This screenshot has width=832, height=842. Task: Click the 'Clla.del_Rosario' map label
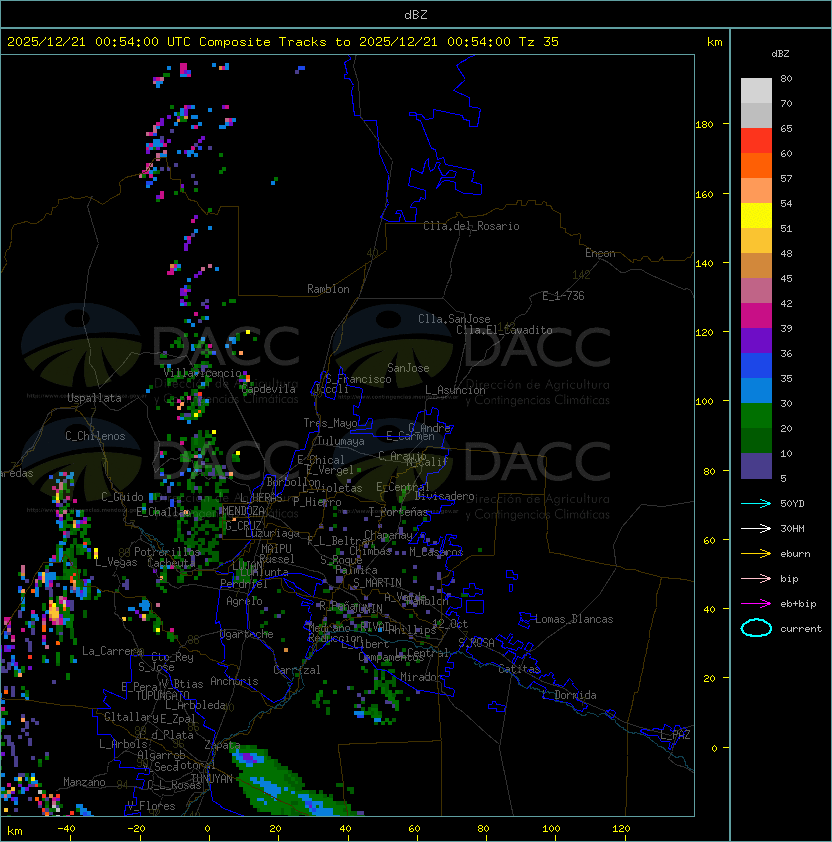tap(471, 226)
